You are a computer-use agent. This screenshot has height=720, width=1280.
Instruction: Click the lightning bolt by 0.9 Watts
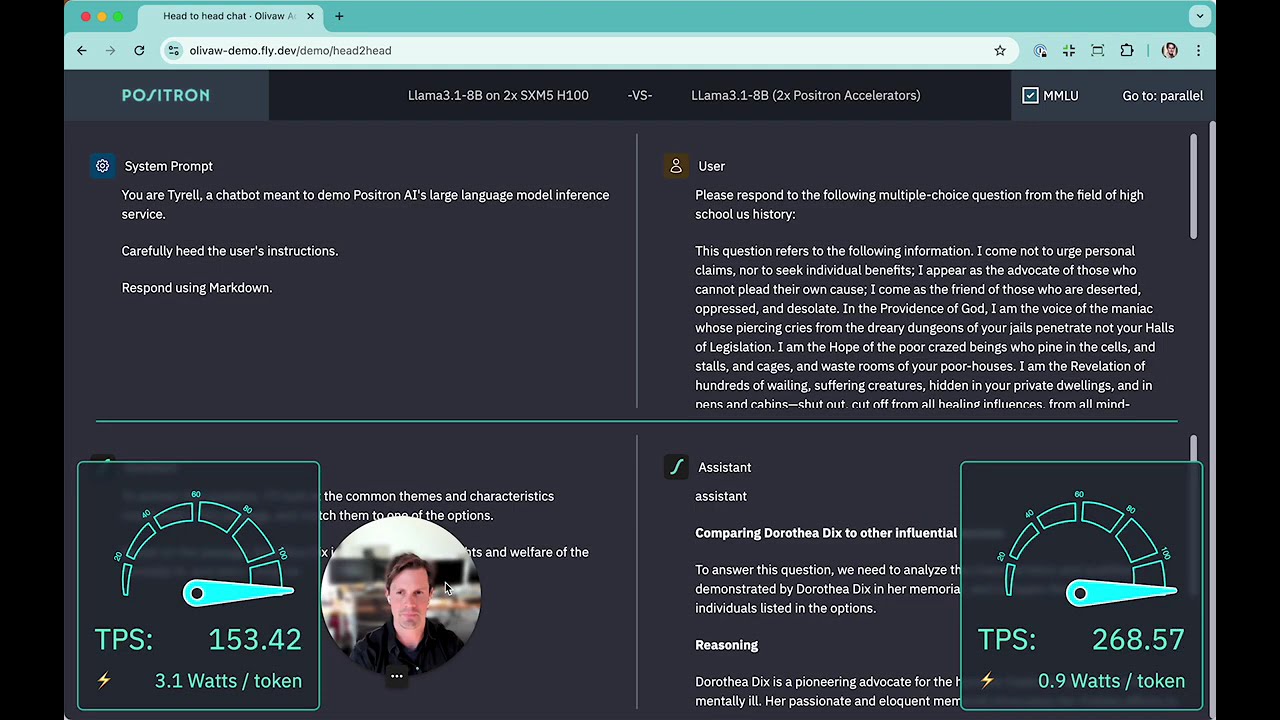click(x=987, y=681)
